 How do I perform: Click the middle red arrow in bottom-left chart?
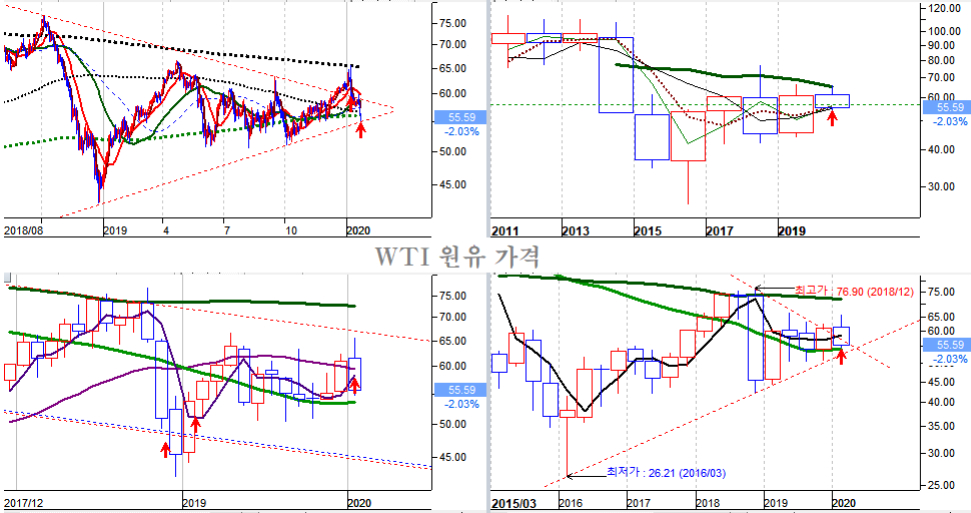tap(196, 428)
